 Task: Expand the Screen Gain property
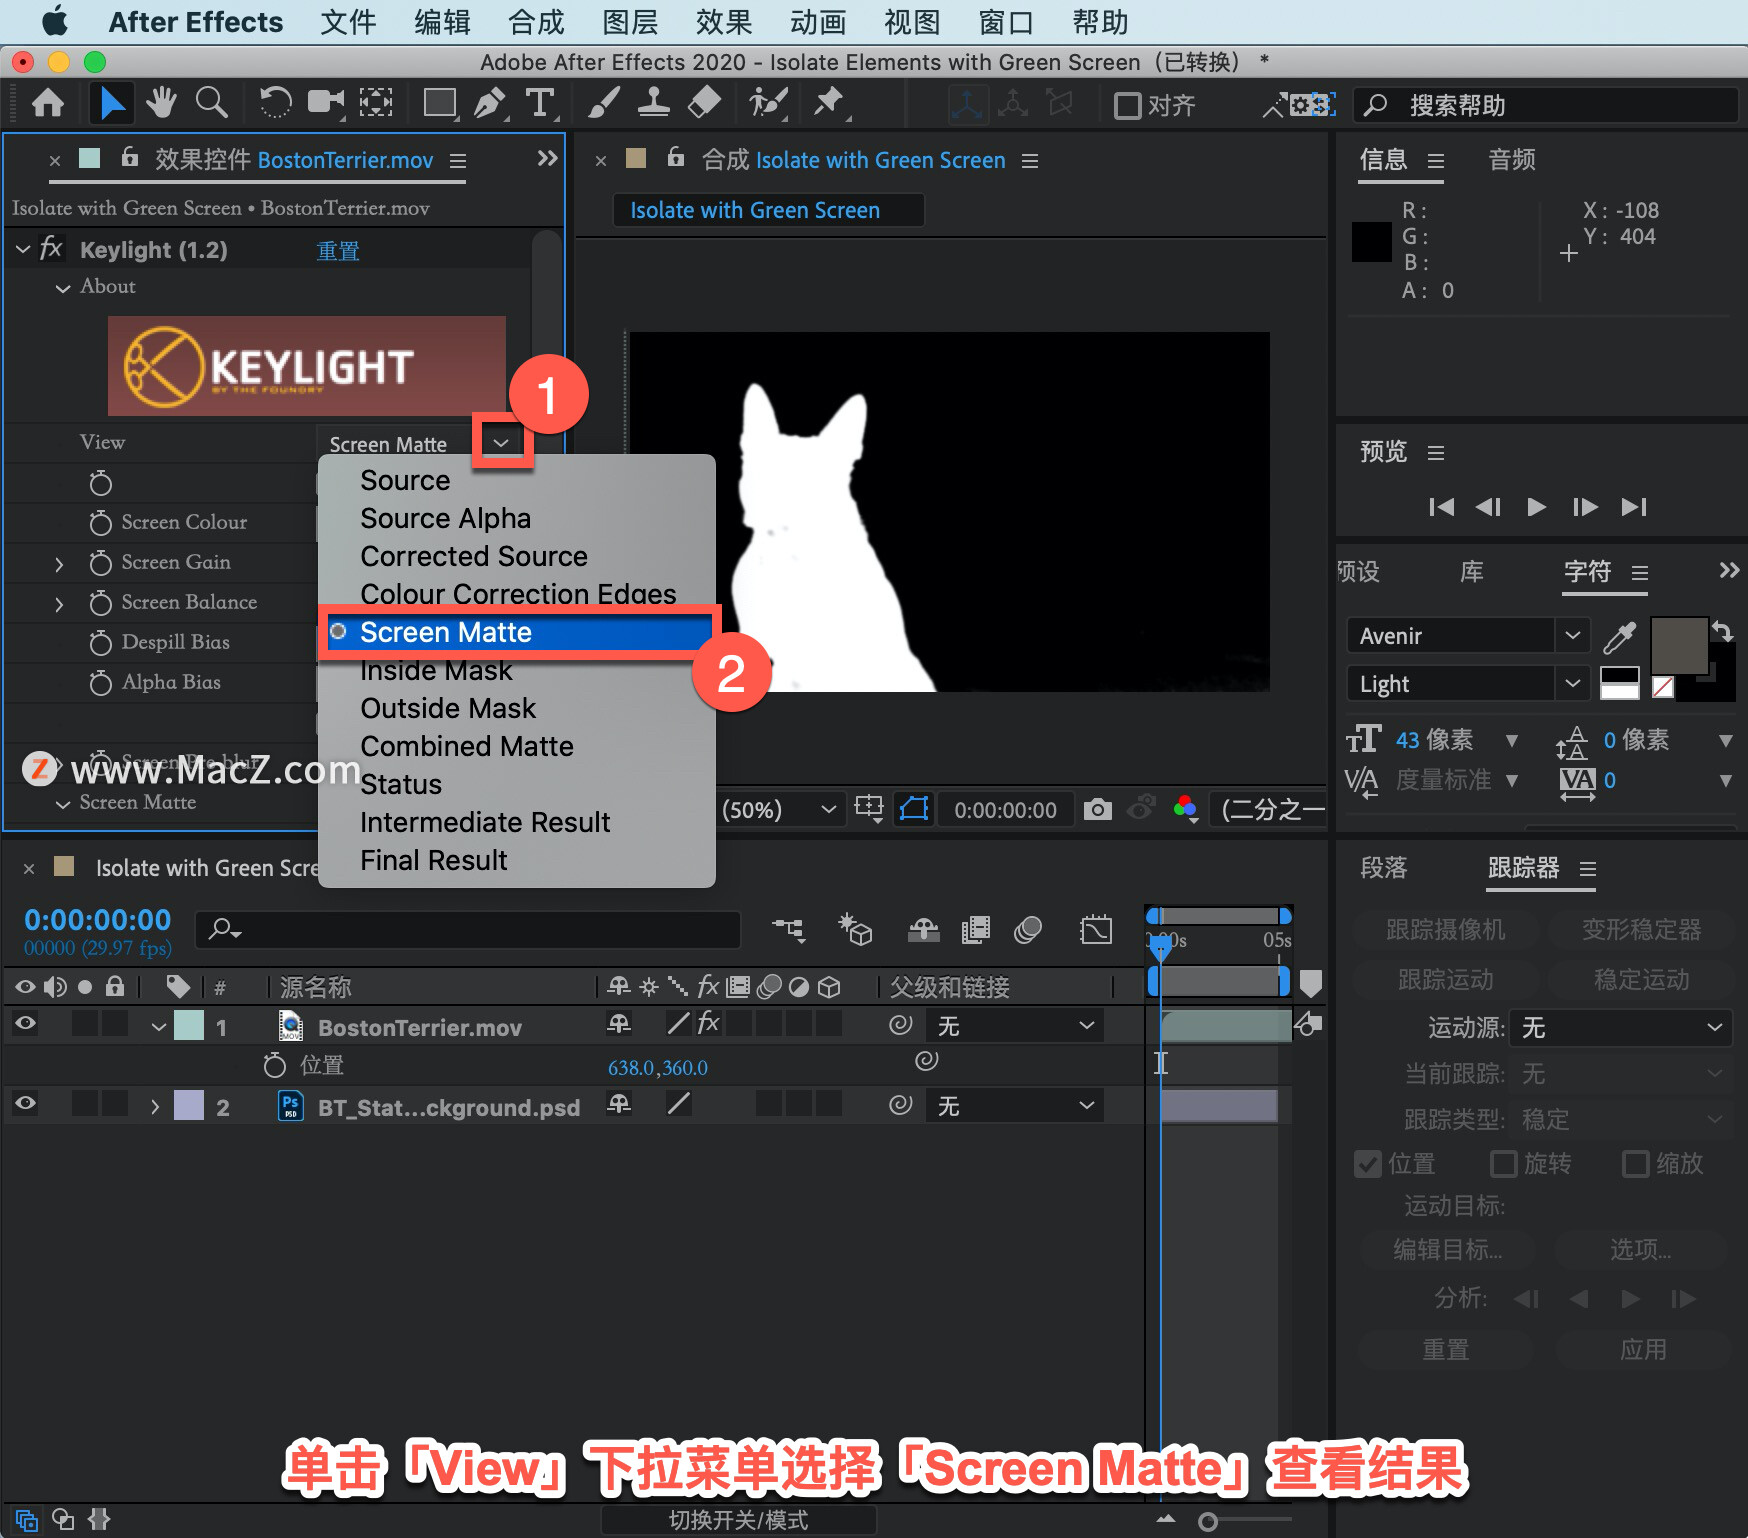[59, 564]
